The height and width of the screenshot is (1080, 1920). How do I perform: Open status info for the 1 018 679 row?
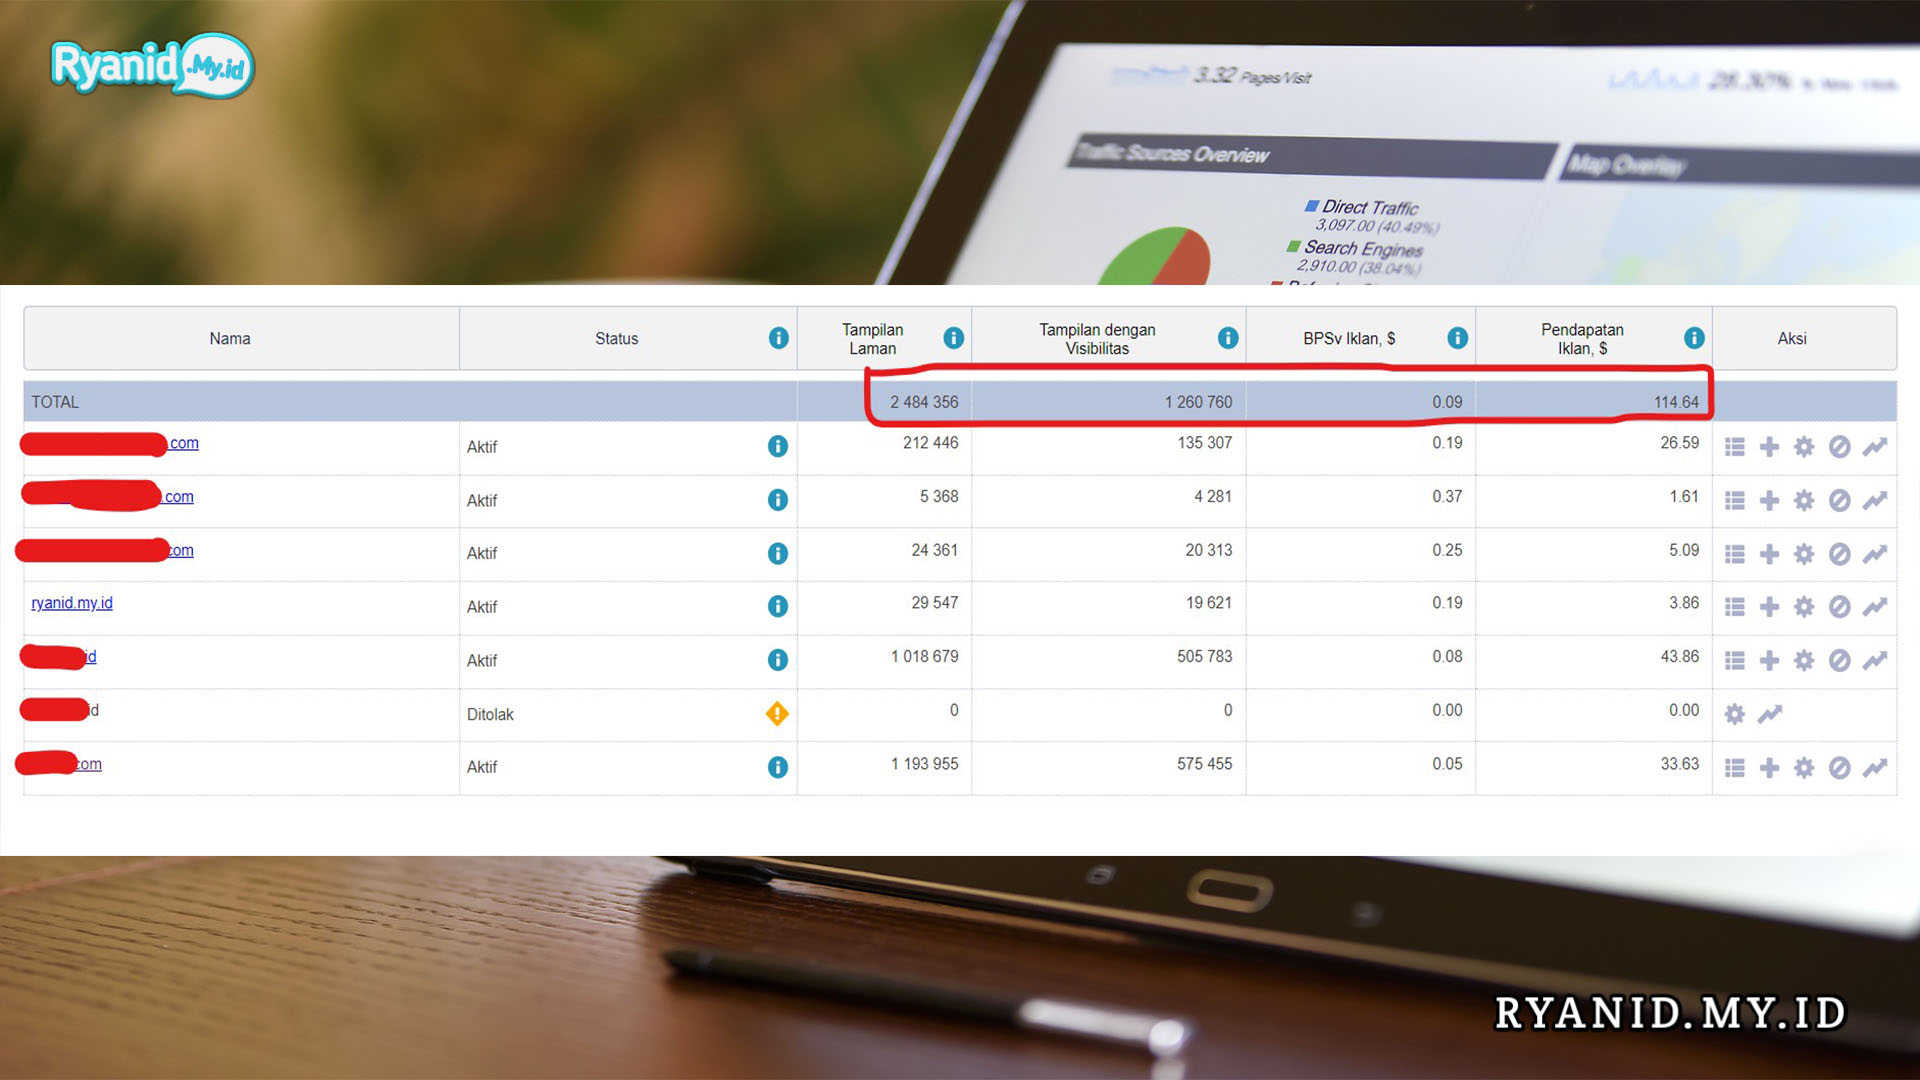777,660
